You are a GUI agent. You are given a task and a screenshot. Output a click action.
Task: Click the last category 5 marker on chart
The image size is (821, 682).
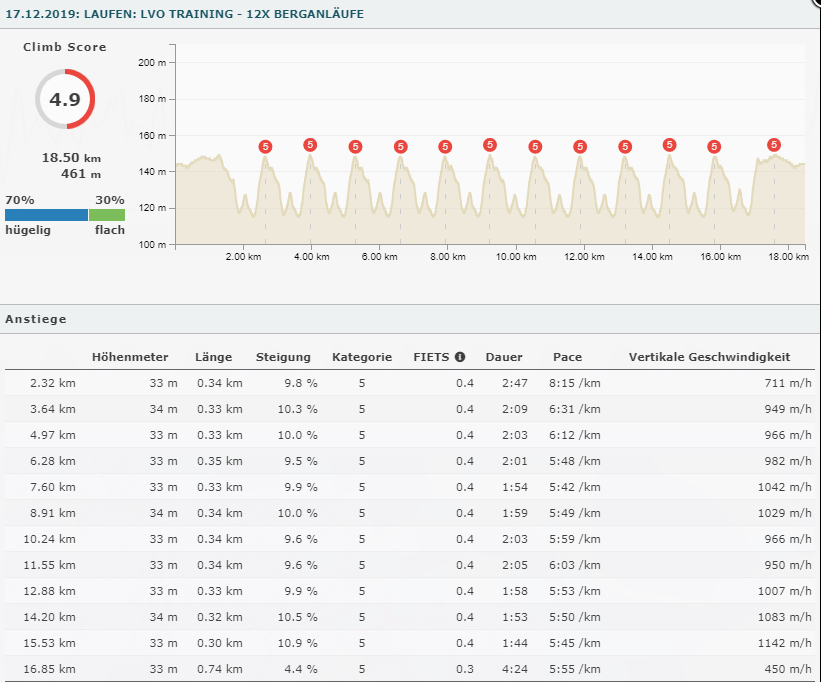tap(774, 145)
